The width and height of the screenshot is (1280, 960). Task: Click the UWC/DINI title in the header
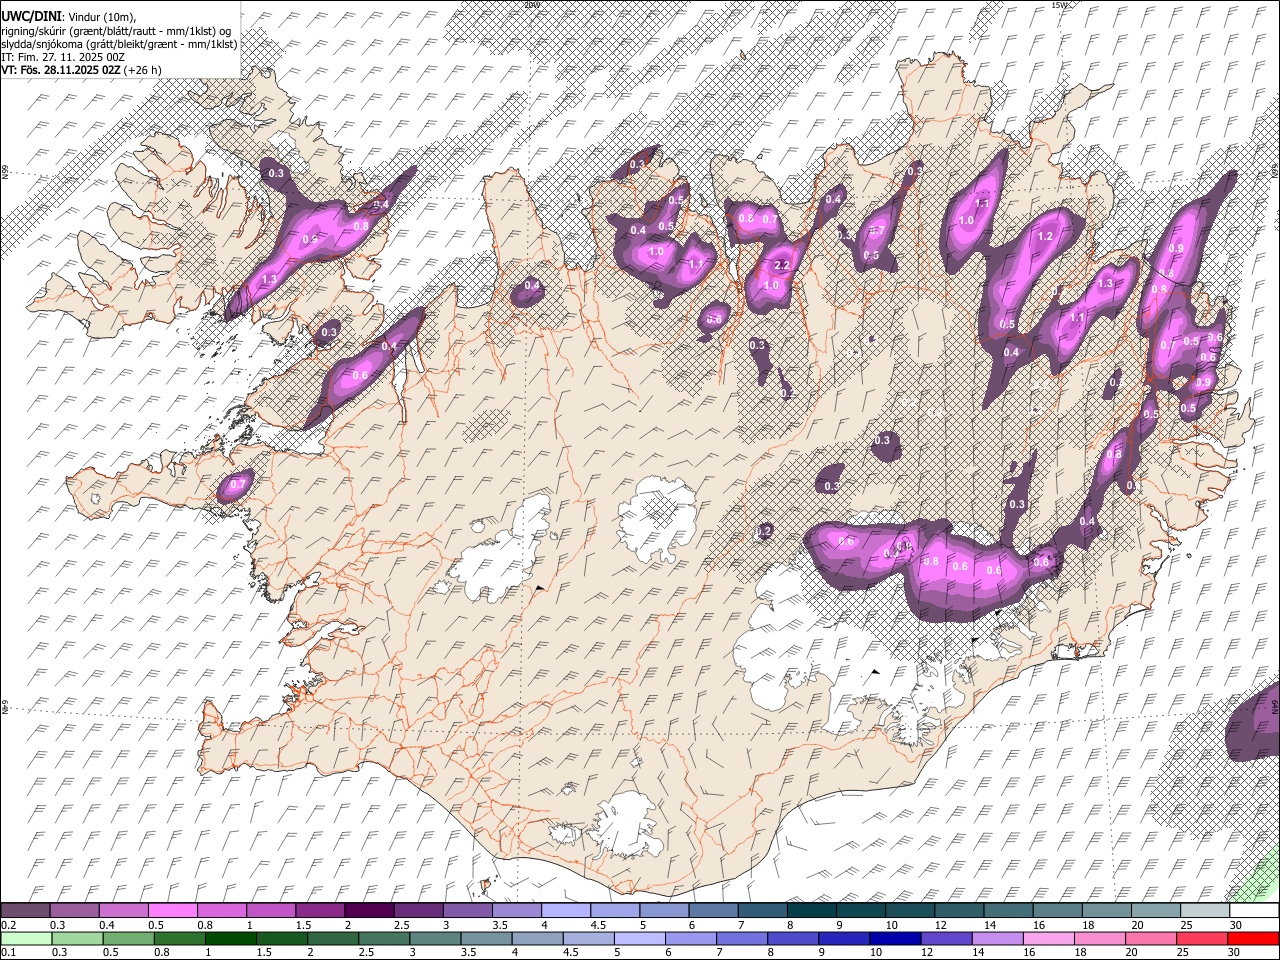[x=31, y=16]
